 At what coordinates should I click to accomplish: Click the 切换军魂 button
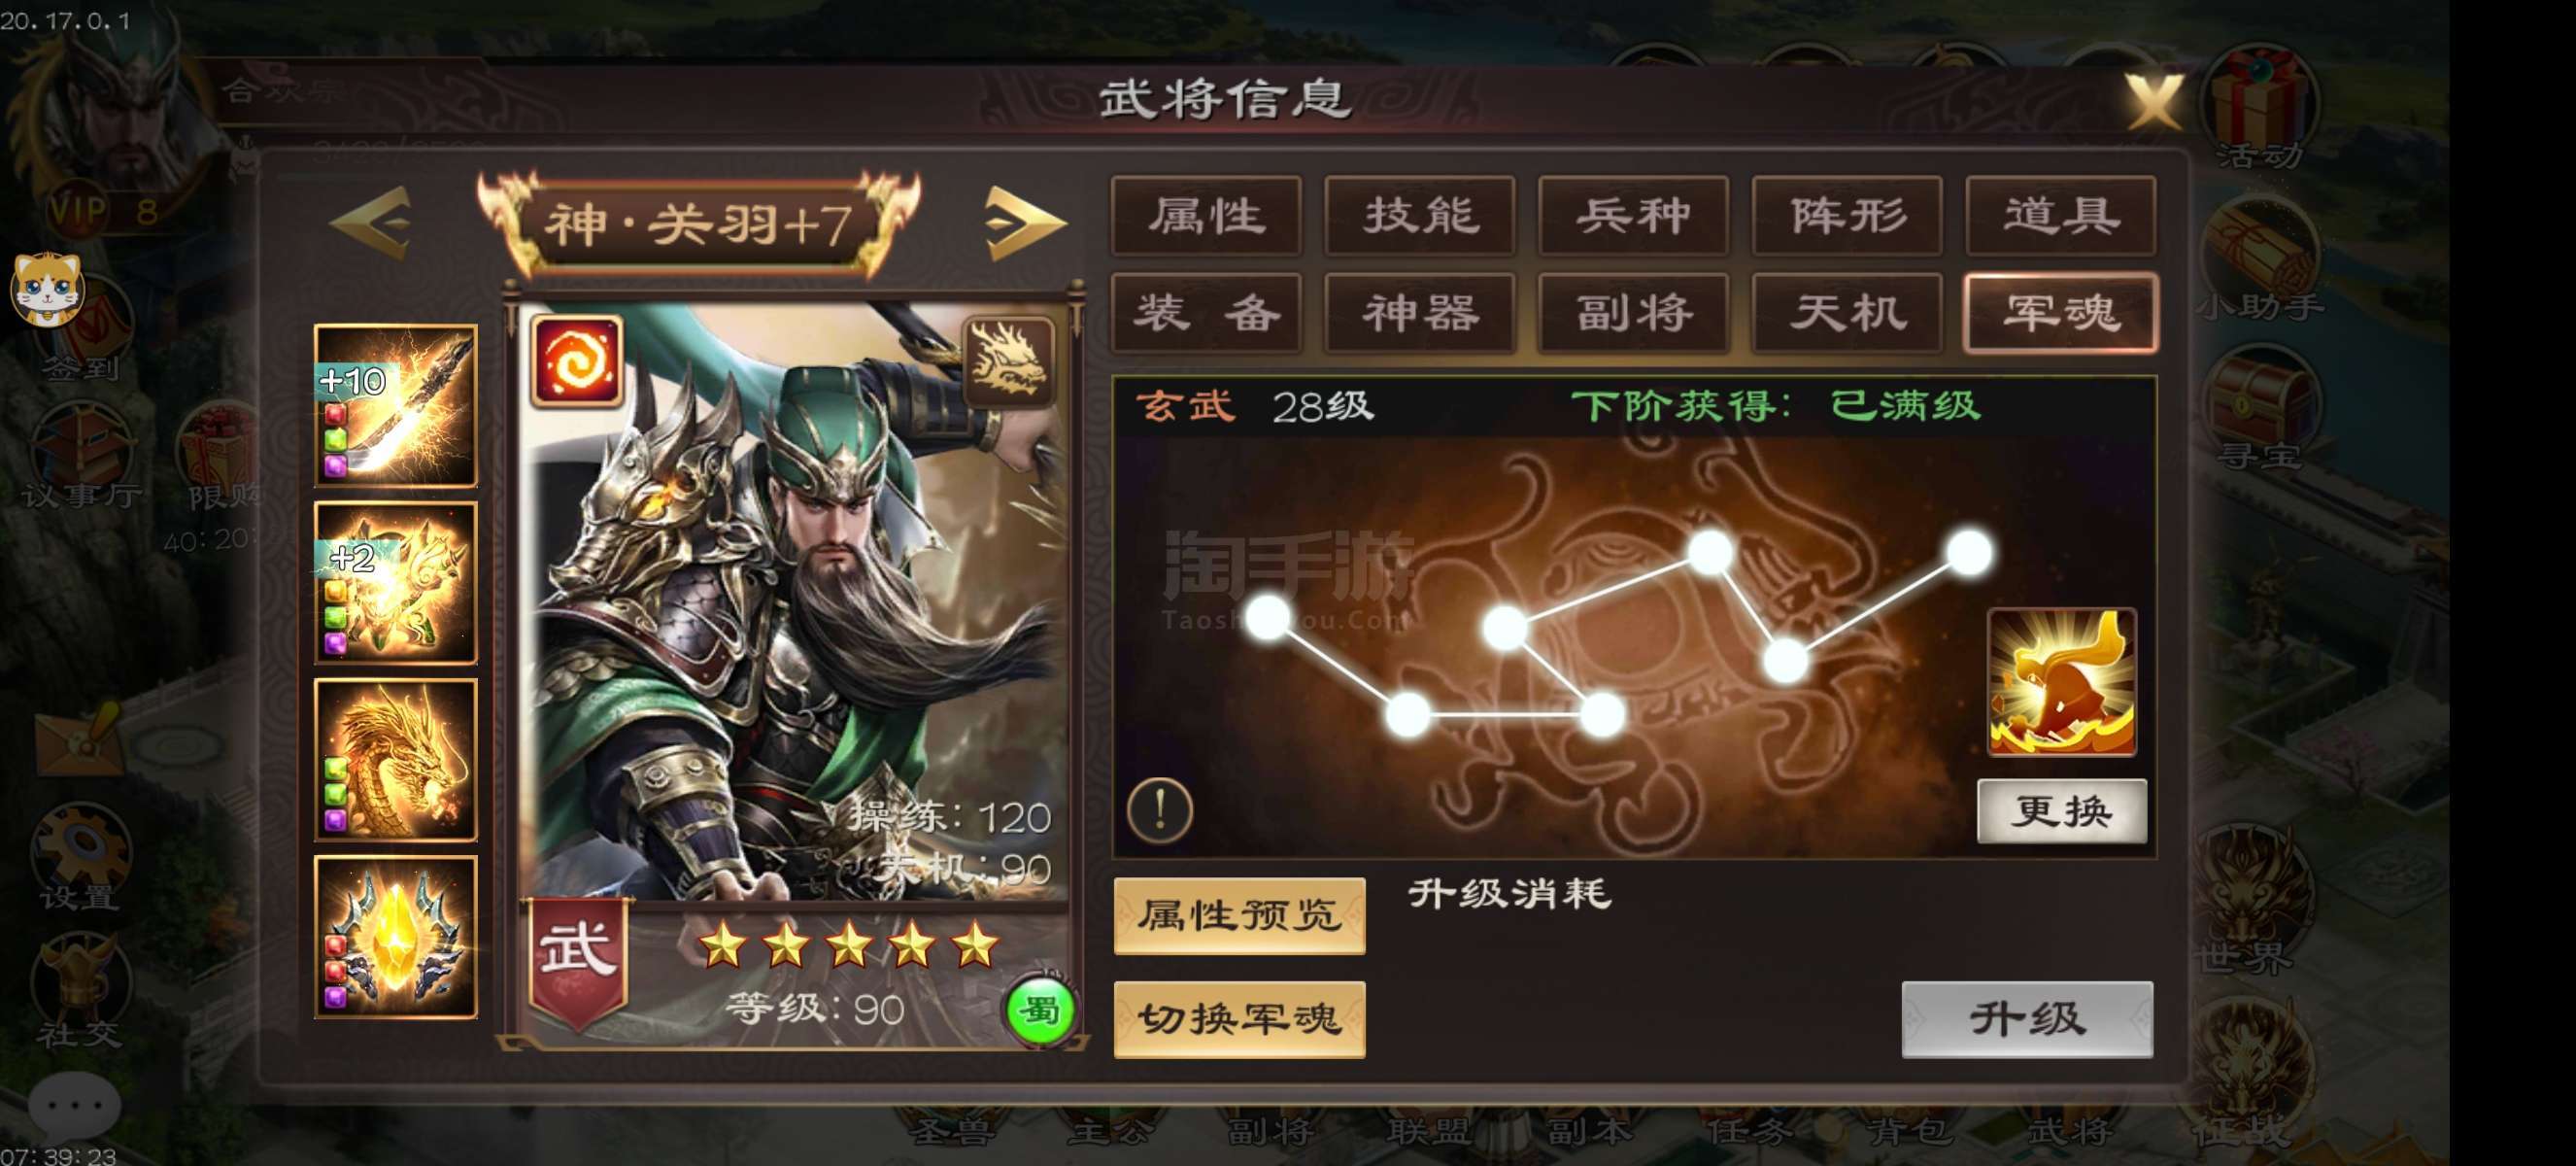pyautogui.click(x=1240, y=1019)
